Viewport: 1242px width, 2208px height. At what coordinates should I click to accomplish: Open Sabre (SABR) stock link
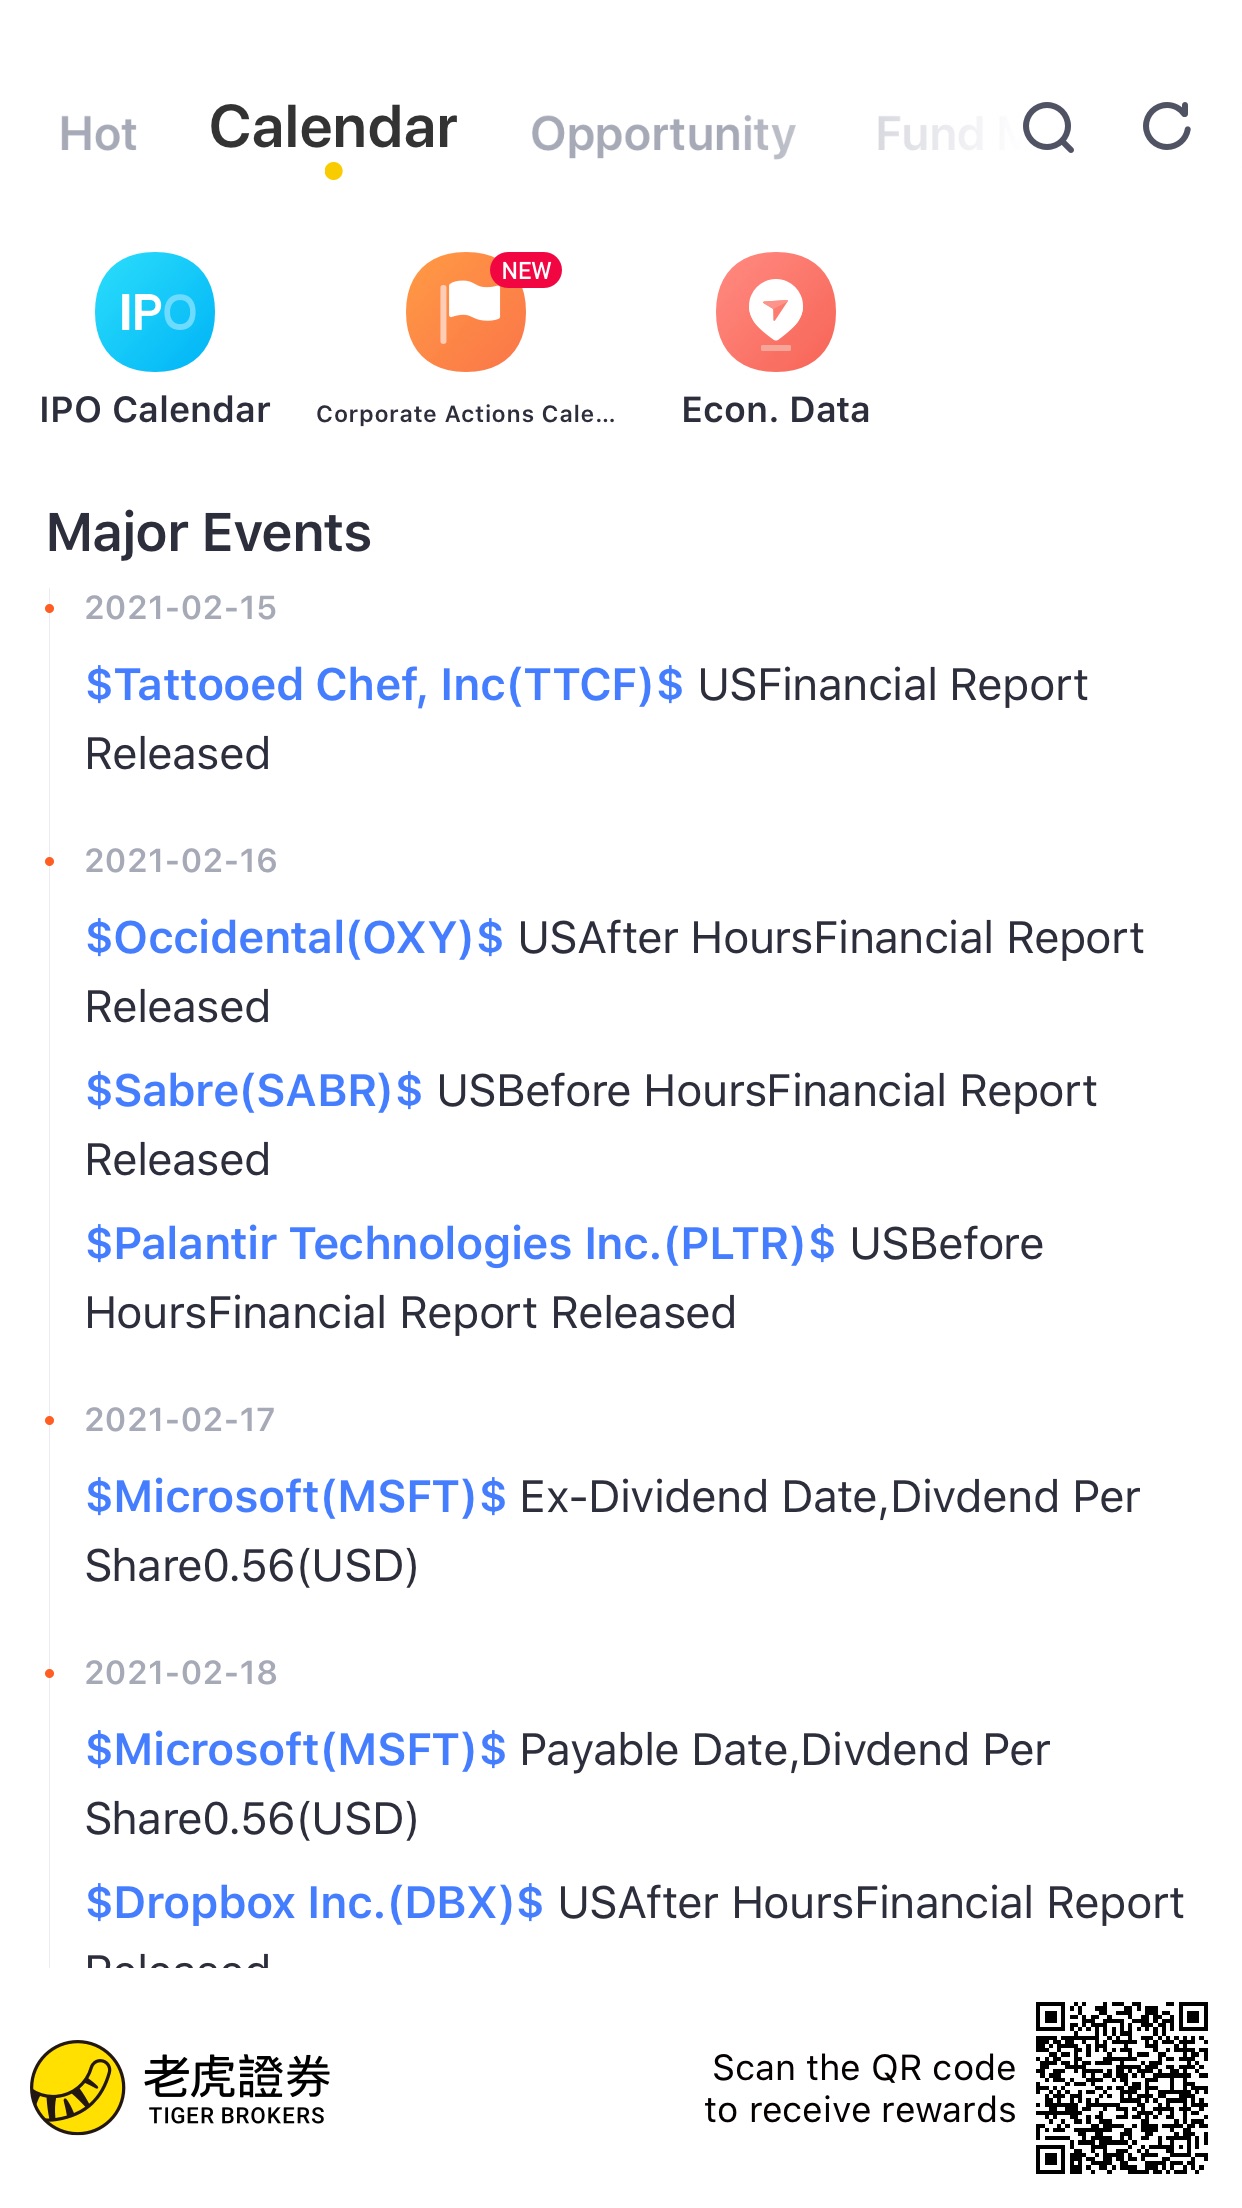(254, 1091)
